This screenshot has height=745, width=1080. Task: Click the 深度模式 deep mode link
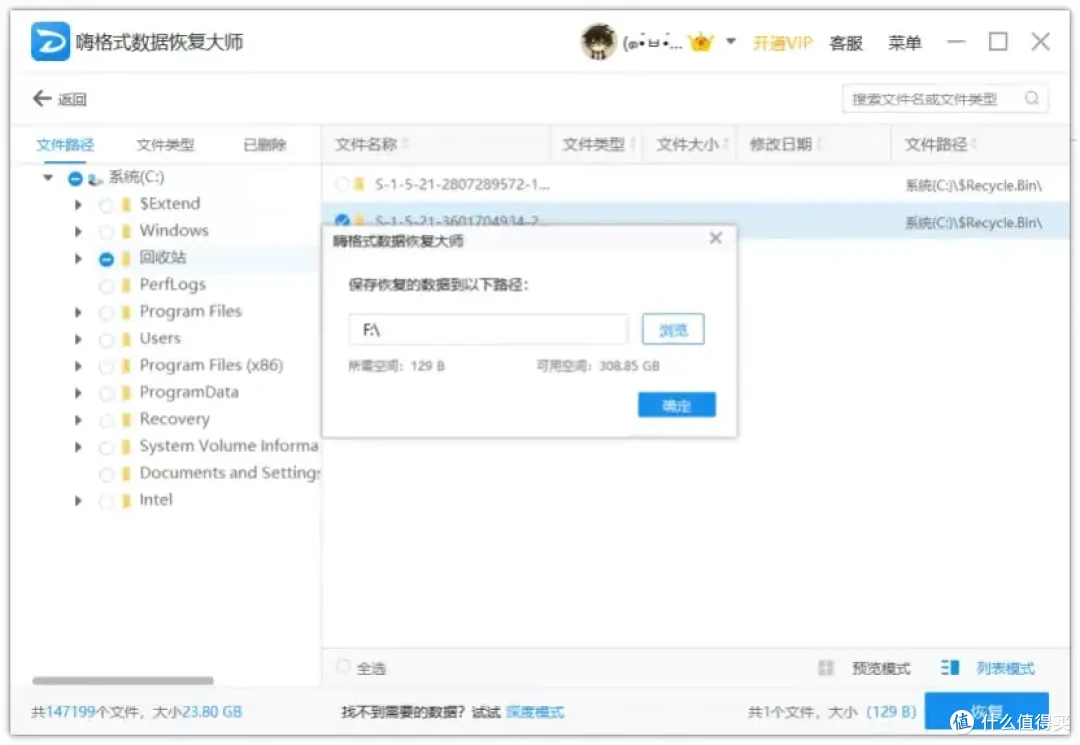(x=535, y=712)
